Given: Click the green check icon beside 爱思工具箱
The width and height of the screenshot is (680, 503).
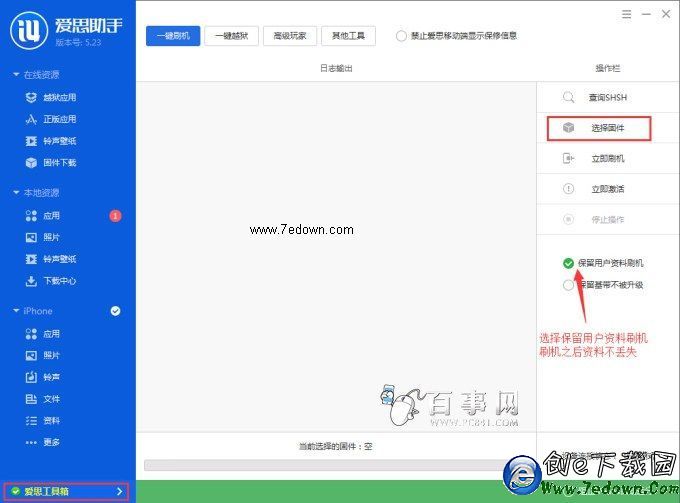Looking at the screenshot, I should pos(16,491).
